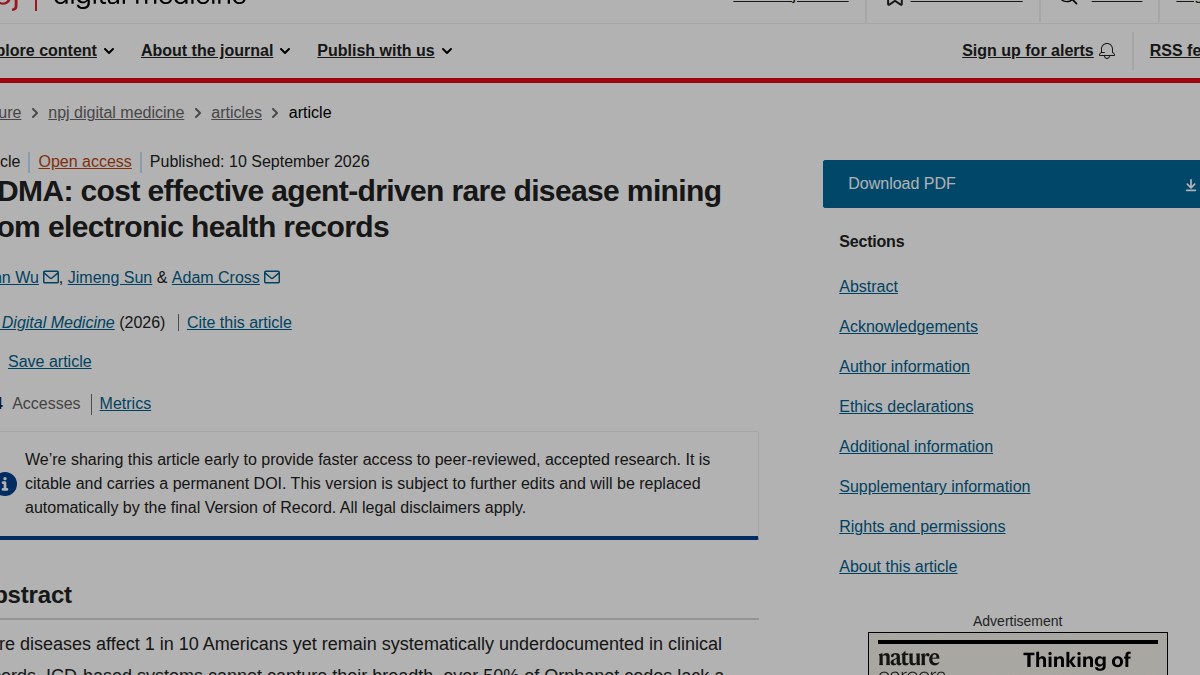Click Cite this article

coord(239,323)
